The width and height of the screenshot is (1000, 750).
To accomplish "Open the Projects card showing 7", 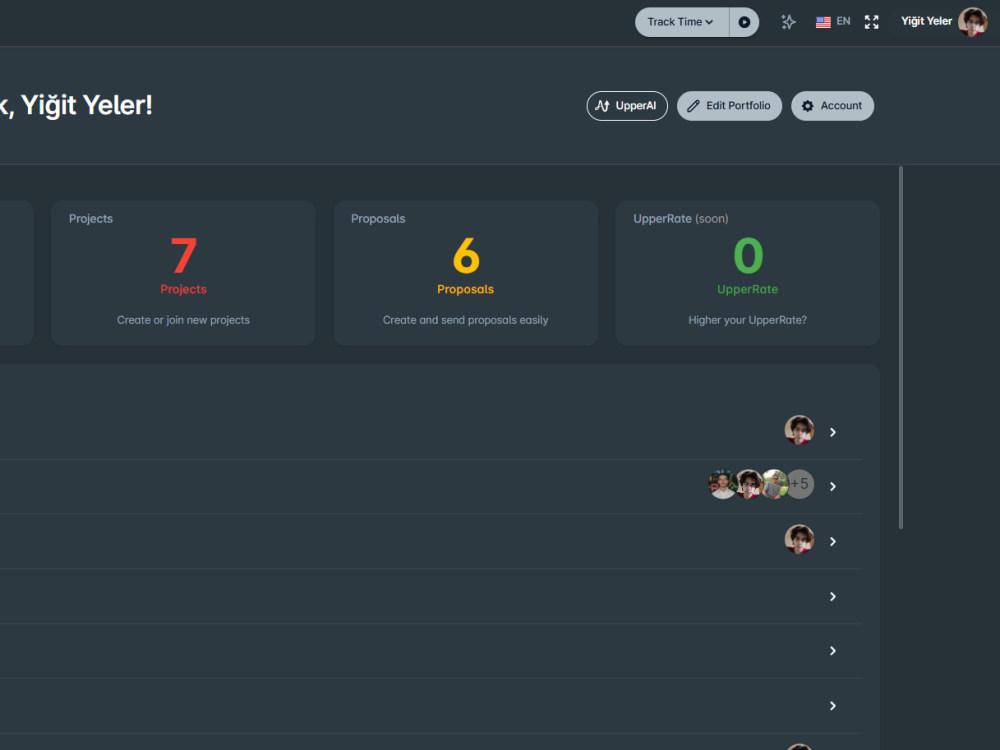I will (183, 273).
